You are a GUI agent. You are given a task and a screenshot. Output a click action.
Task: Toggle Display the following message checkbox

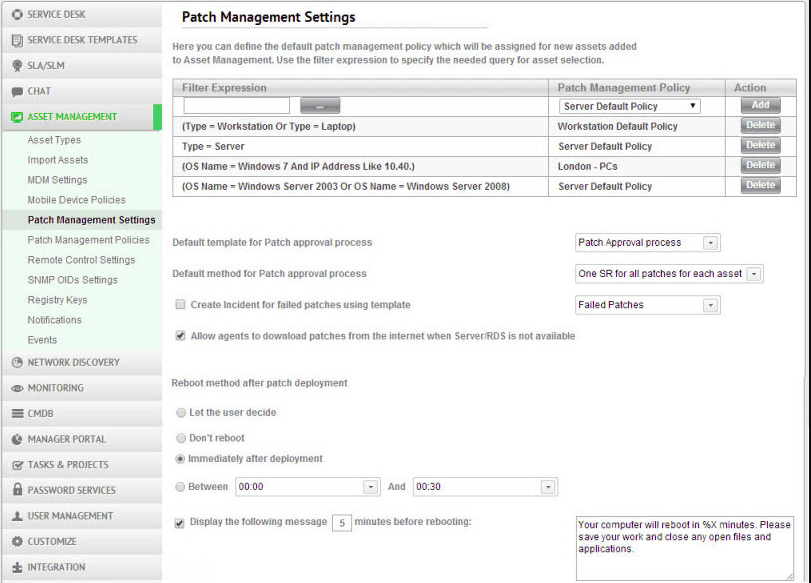(x=179, y=522)
